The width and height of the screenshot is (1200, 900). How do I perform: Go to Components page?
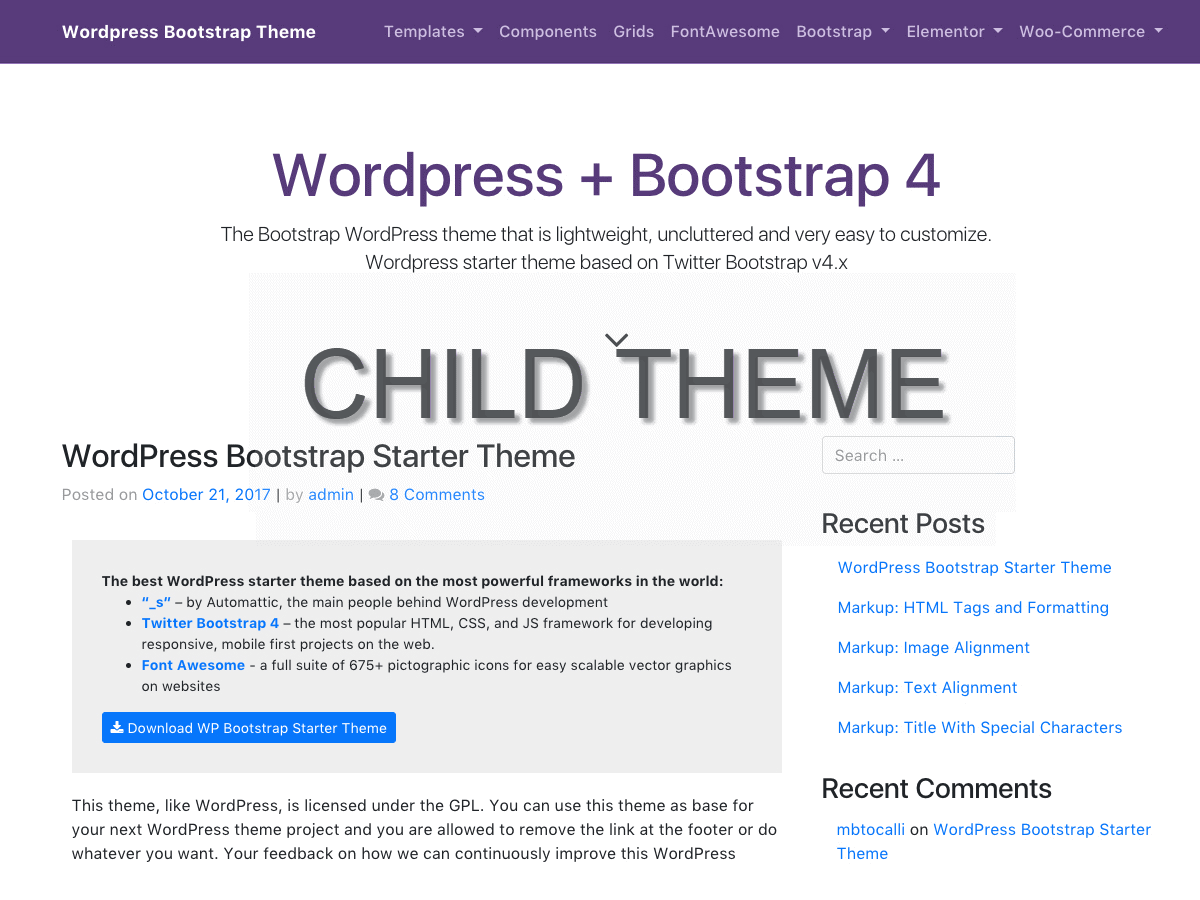click(x=548, y=31)
